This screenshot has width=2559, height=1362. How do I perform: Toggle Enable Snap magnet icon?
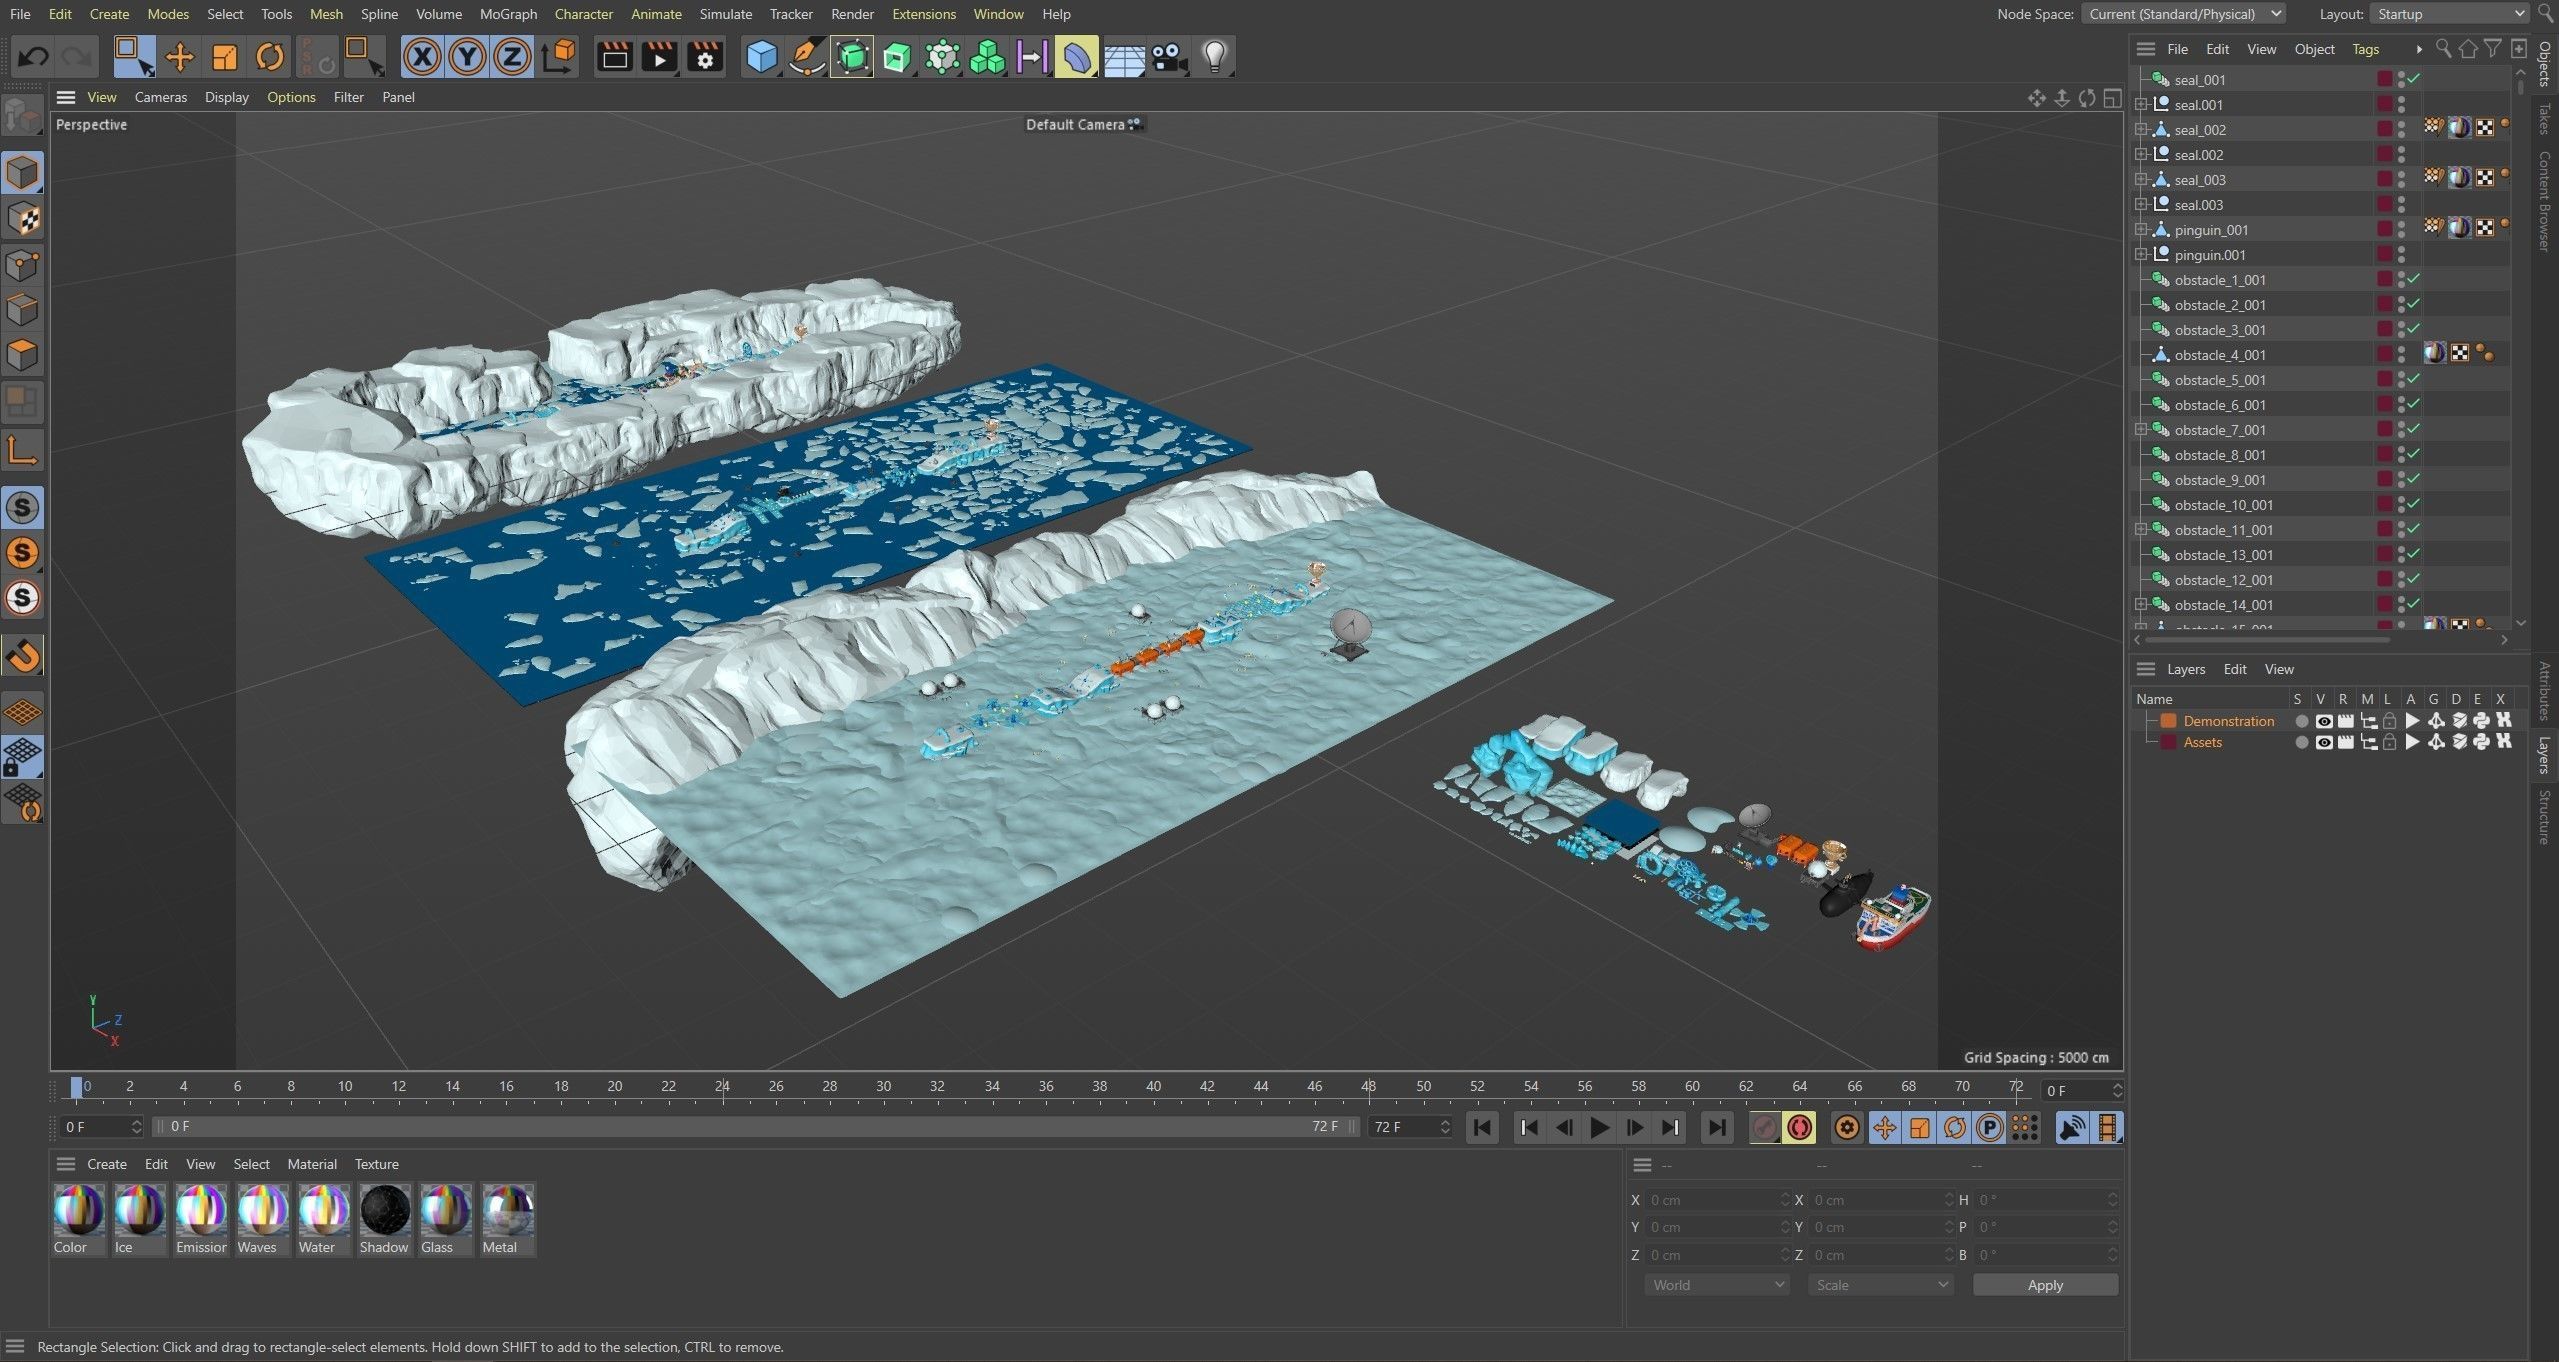(22, 656)
